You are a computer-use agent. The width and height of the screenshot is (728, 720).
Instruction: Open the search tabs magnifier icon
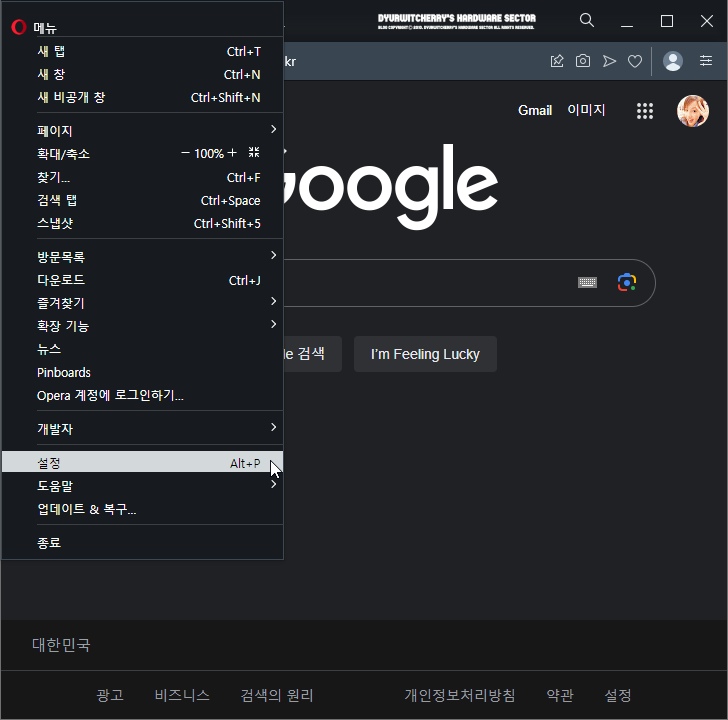pyautogui.click(x=587, y=20)
